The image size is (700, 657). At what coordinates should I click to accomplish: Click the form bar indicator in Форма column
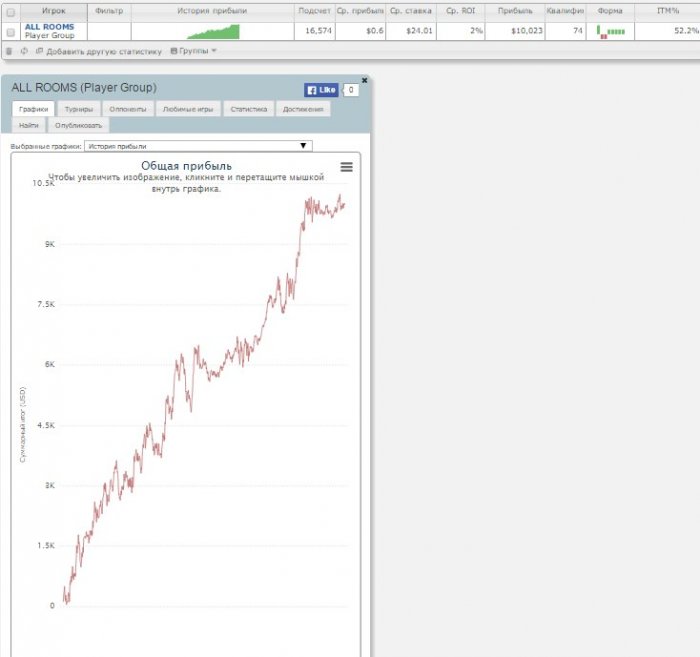610,31
